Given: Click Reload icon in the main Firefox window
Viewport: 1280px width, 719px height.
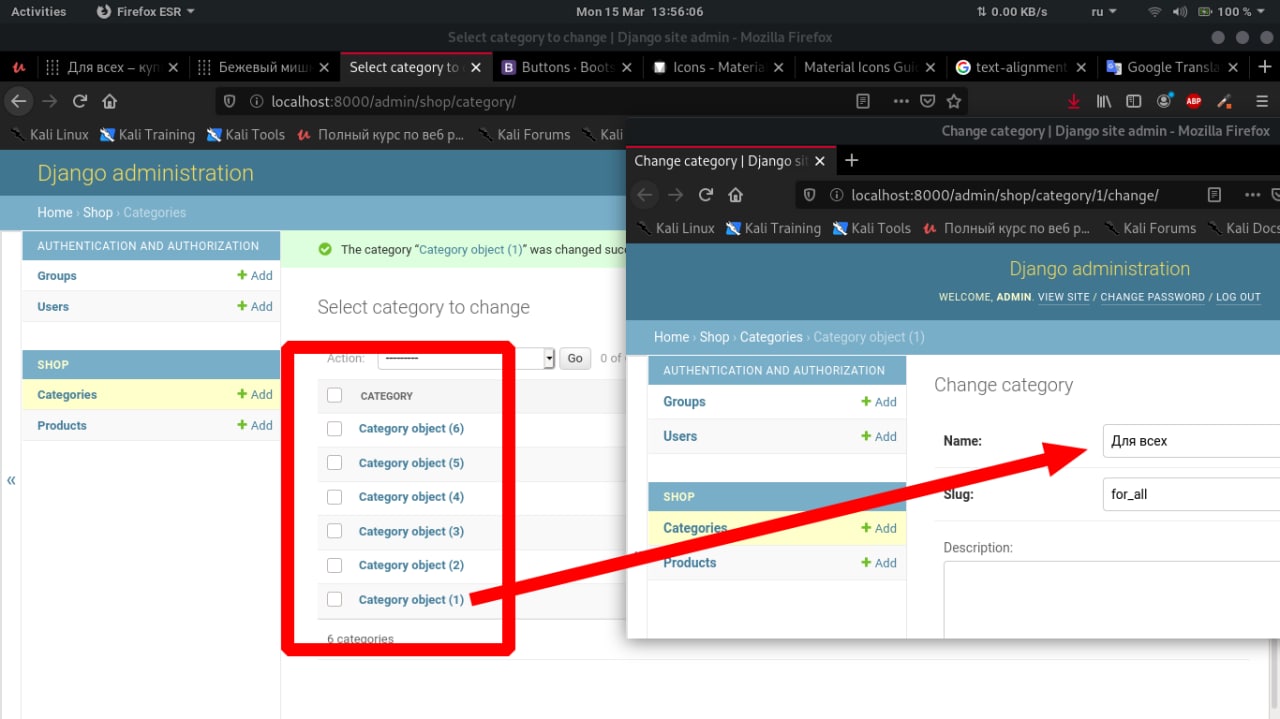Looking at the screenshot, I should (80, 101).
